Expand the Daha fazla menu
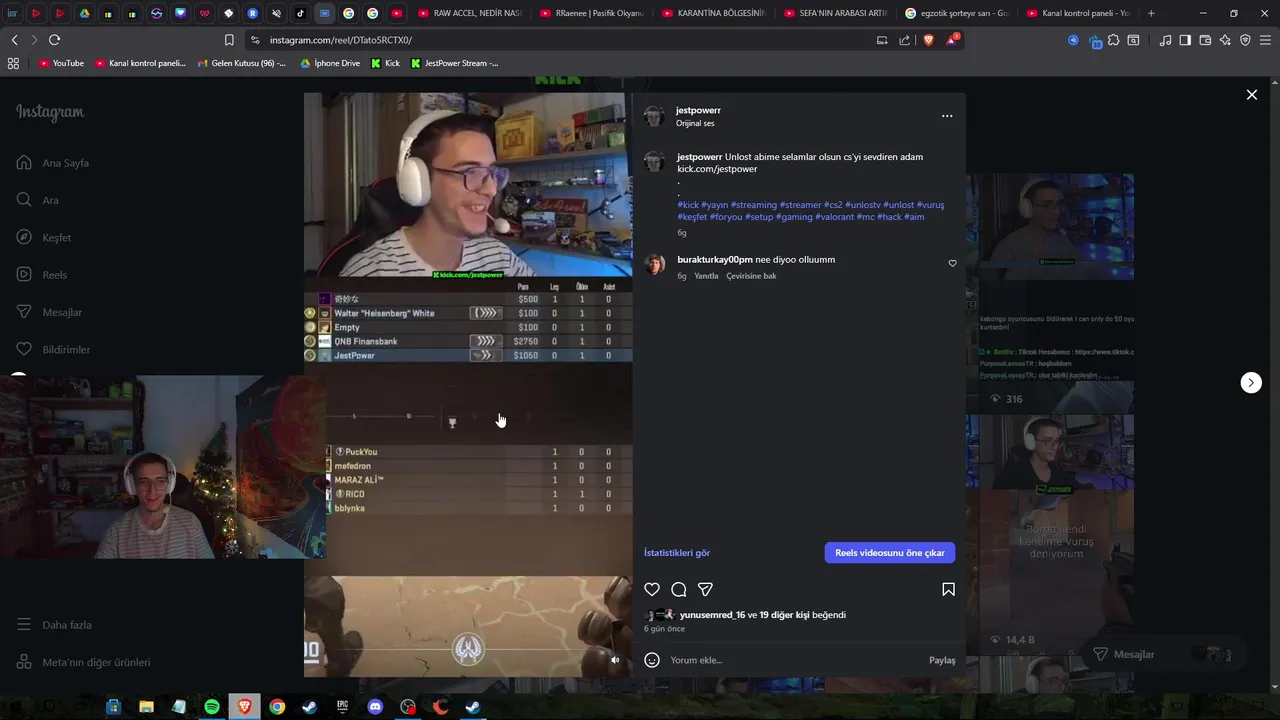 click(x=54, y=625)
